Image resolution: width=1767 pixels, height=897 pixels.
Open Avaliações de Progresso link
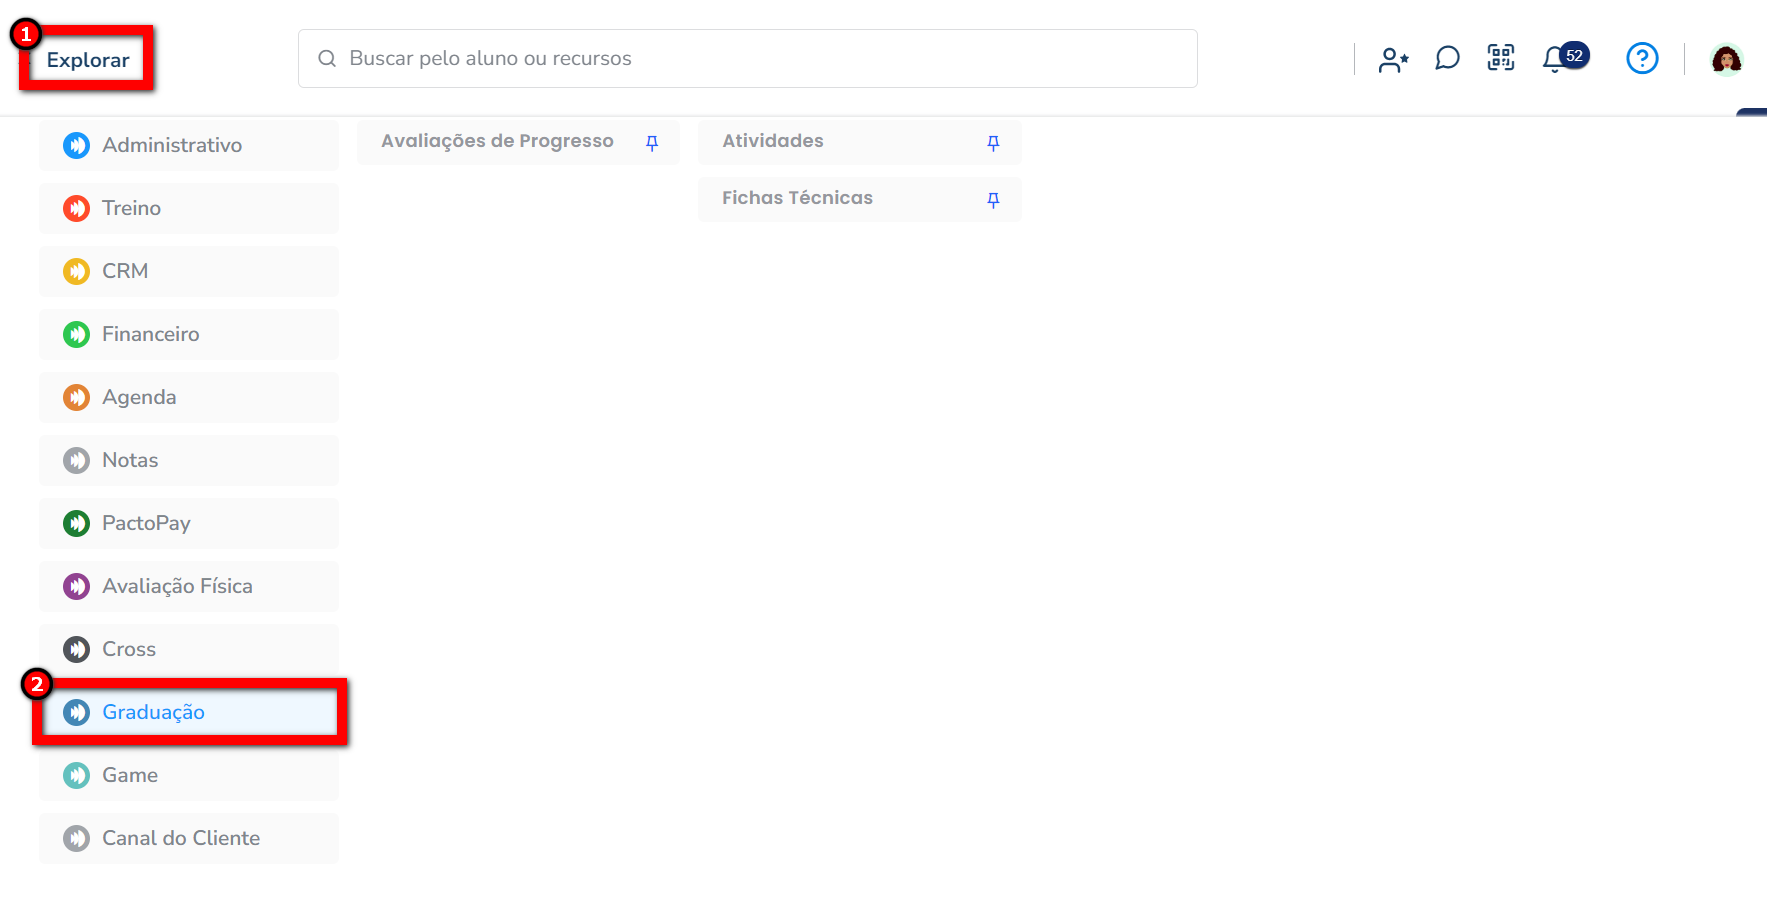tap(497, 142)
